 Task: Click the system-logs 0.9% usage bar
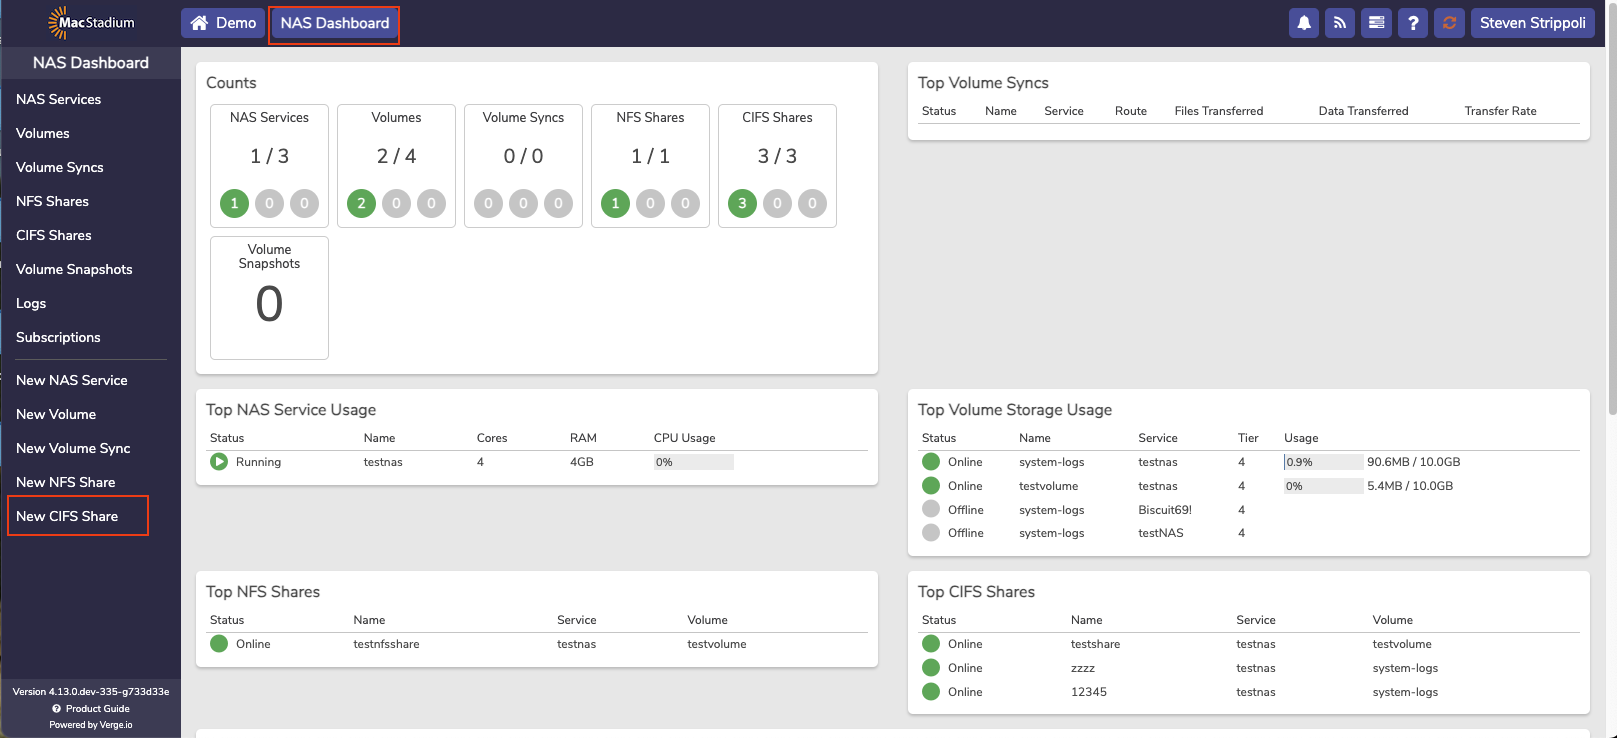(x=1323, y=462)
